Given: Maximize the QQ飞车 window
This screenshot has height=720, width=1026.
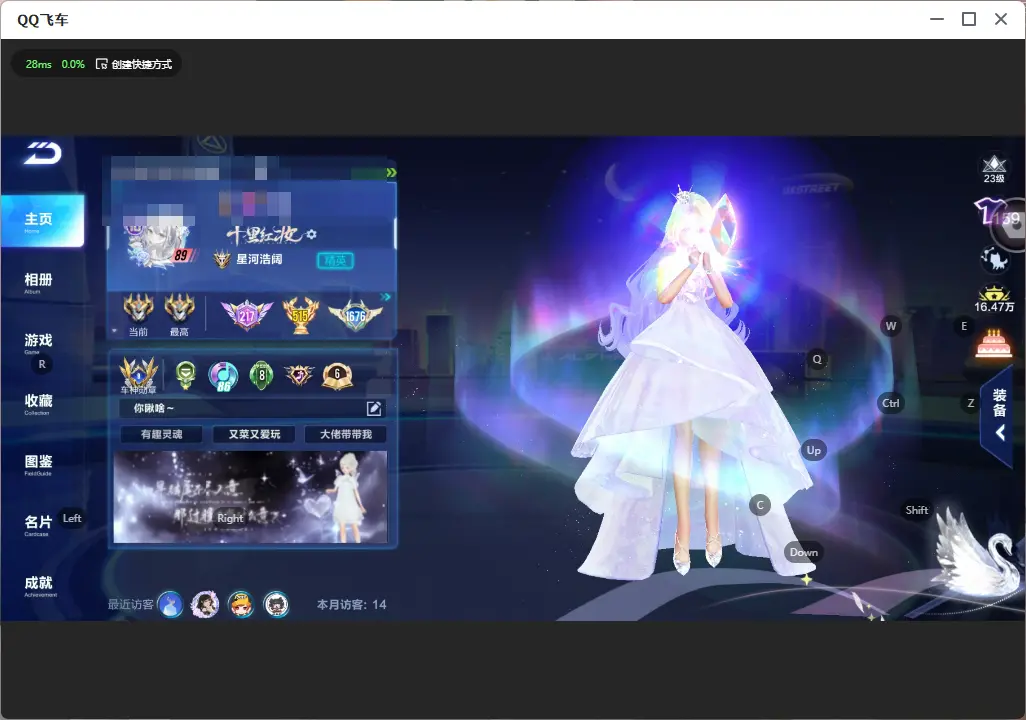Looking at the screenshot, I should click(969, 19).
